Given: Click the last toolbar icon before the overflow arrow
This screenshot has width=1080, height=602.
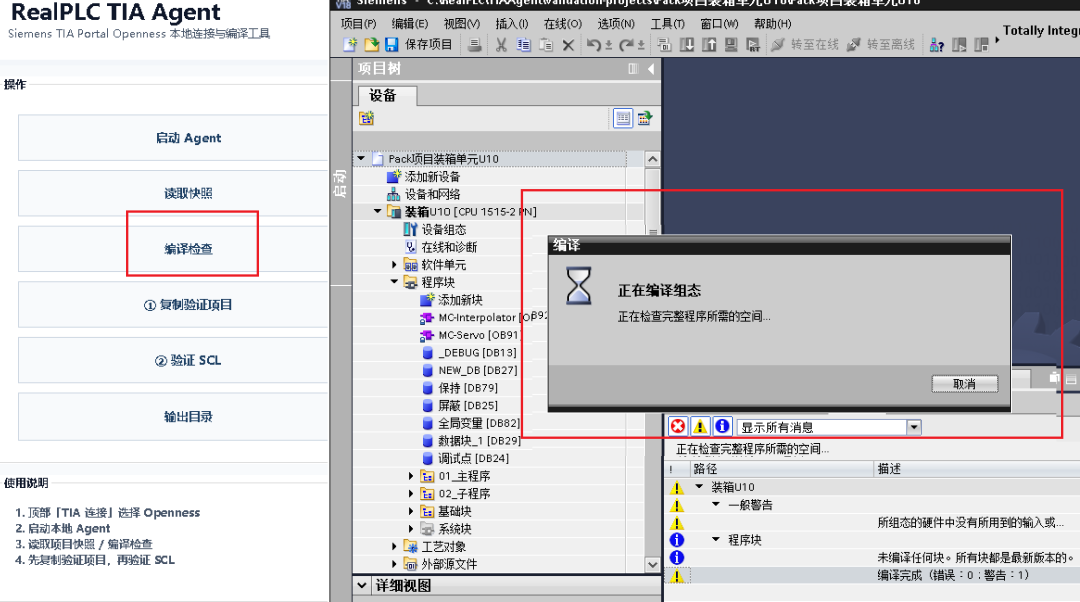Looking at the screenshot, I should click(982, 45).
